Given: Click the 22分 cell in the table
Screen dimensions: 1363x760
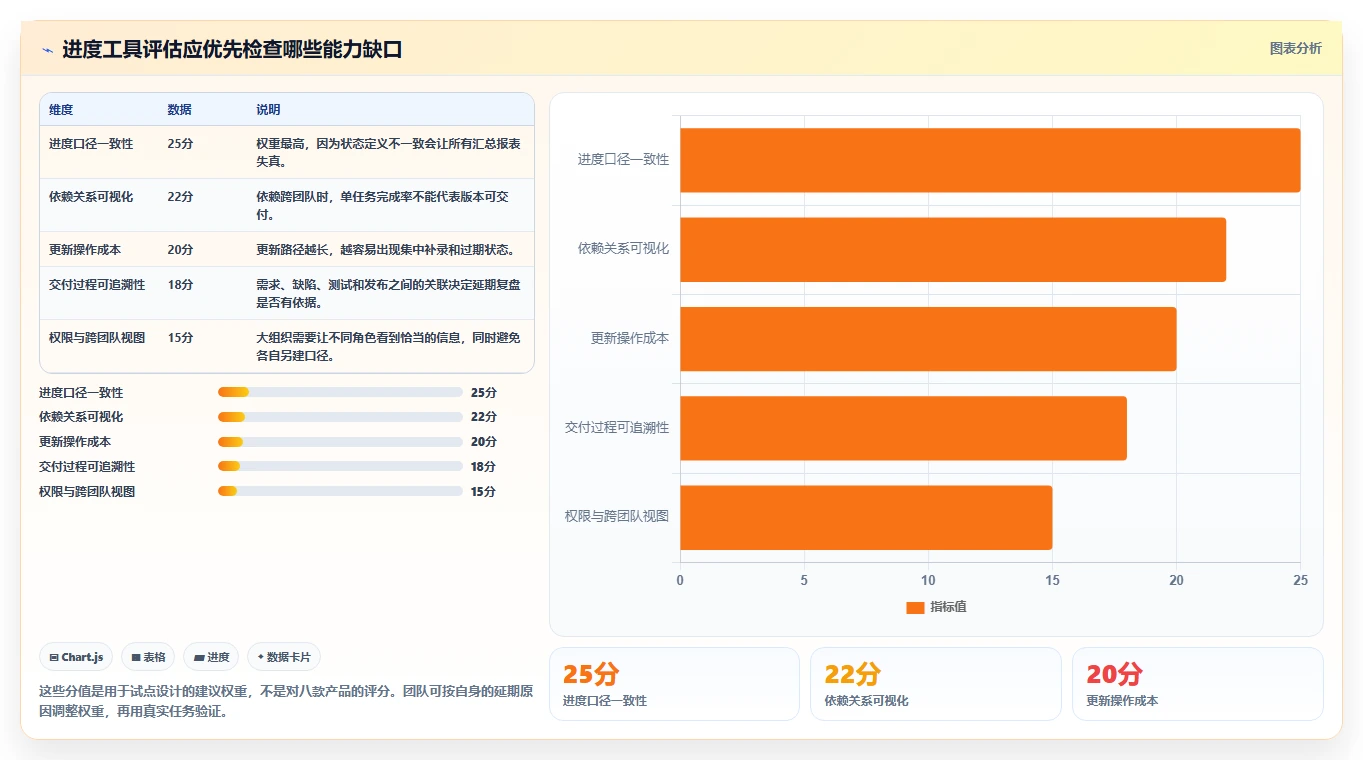Looking at the screenshot, I should tap(180, 197).
